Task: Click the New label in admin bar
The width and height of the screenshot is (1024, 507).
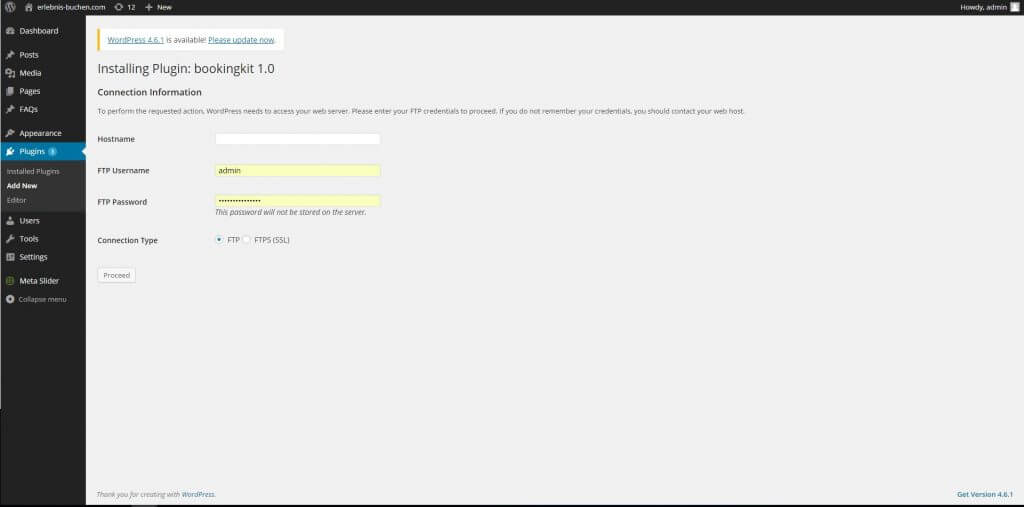Action: 165,7
